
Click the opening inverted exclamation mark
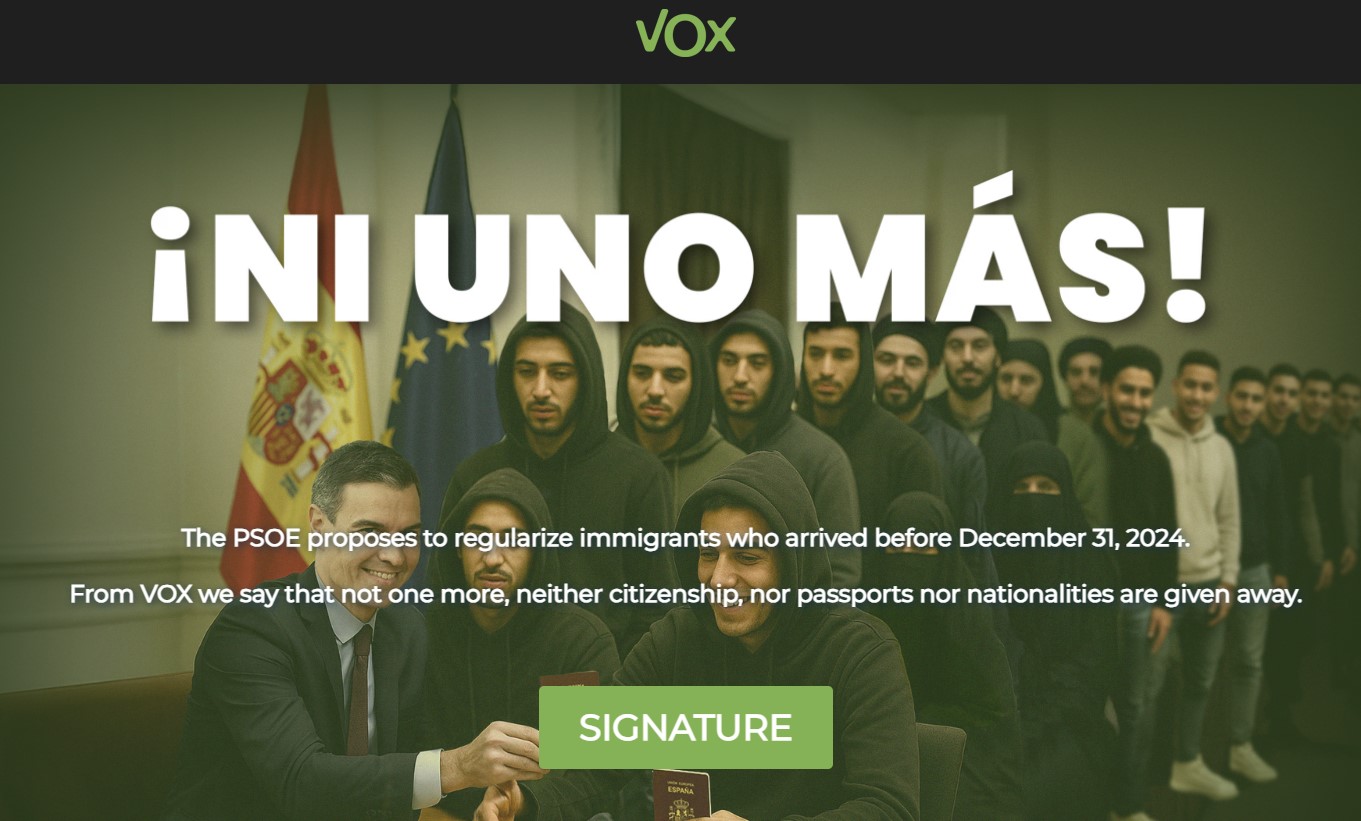tap(171, 264)
